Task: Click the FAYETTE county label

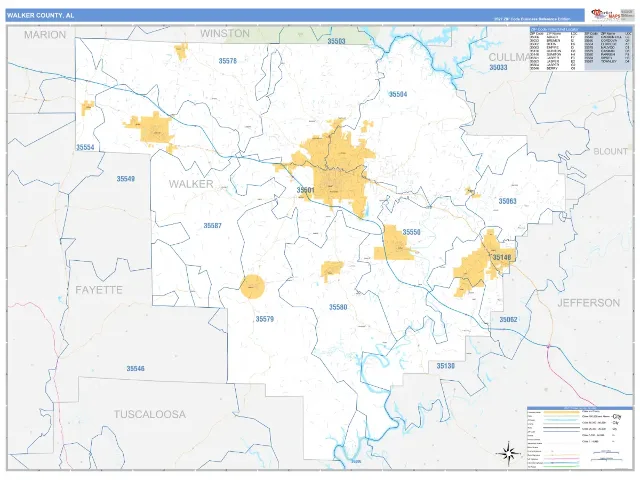Action: 99,290
